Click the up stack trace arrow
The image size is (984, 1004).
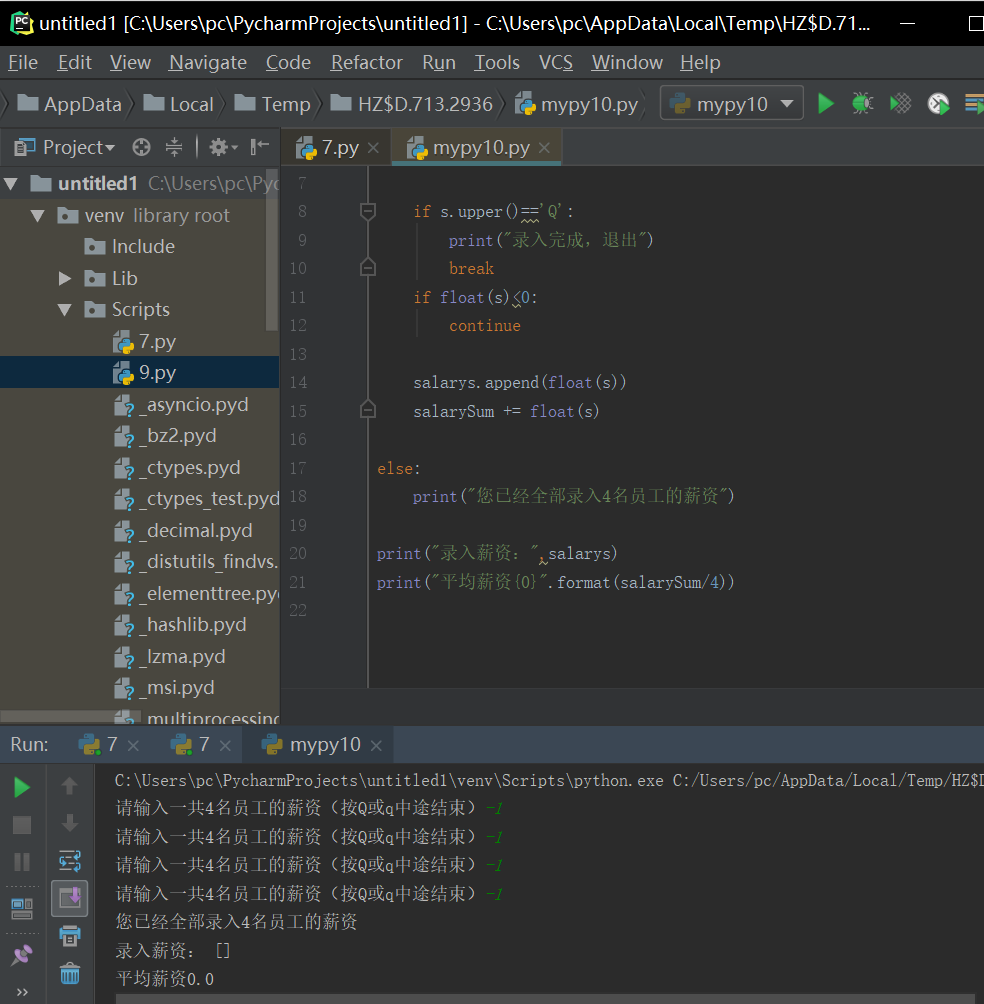(x=70, y=786)
